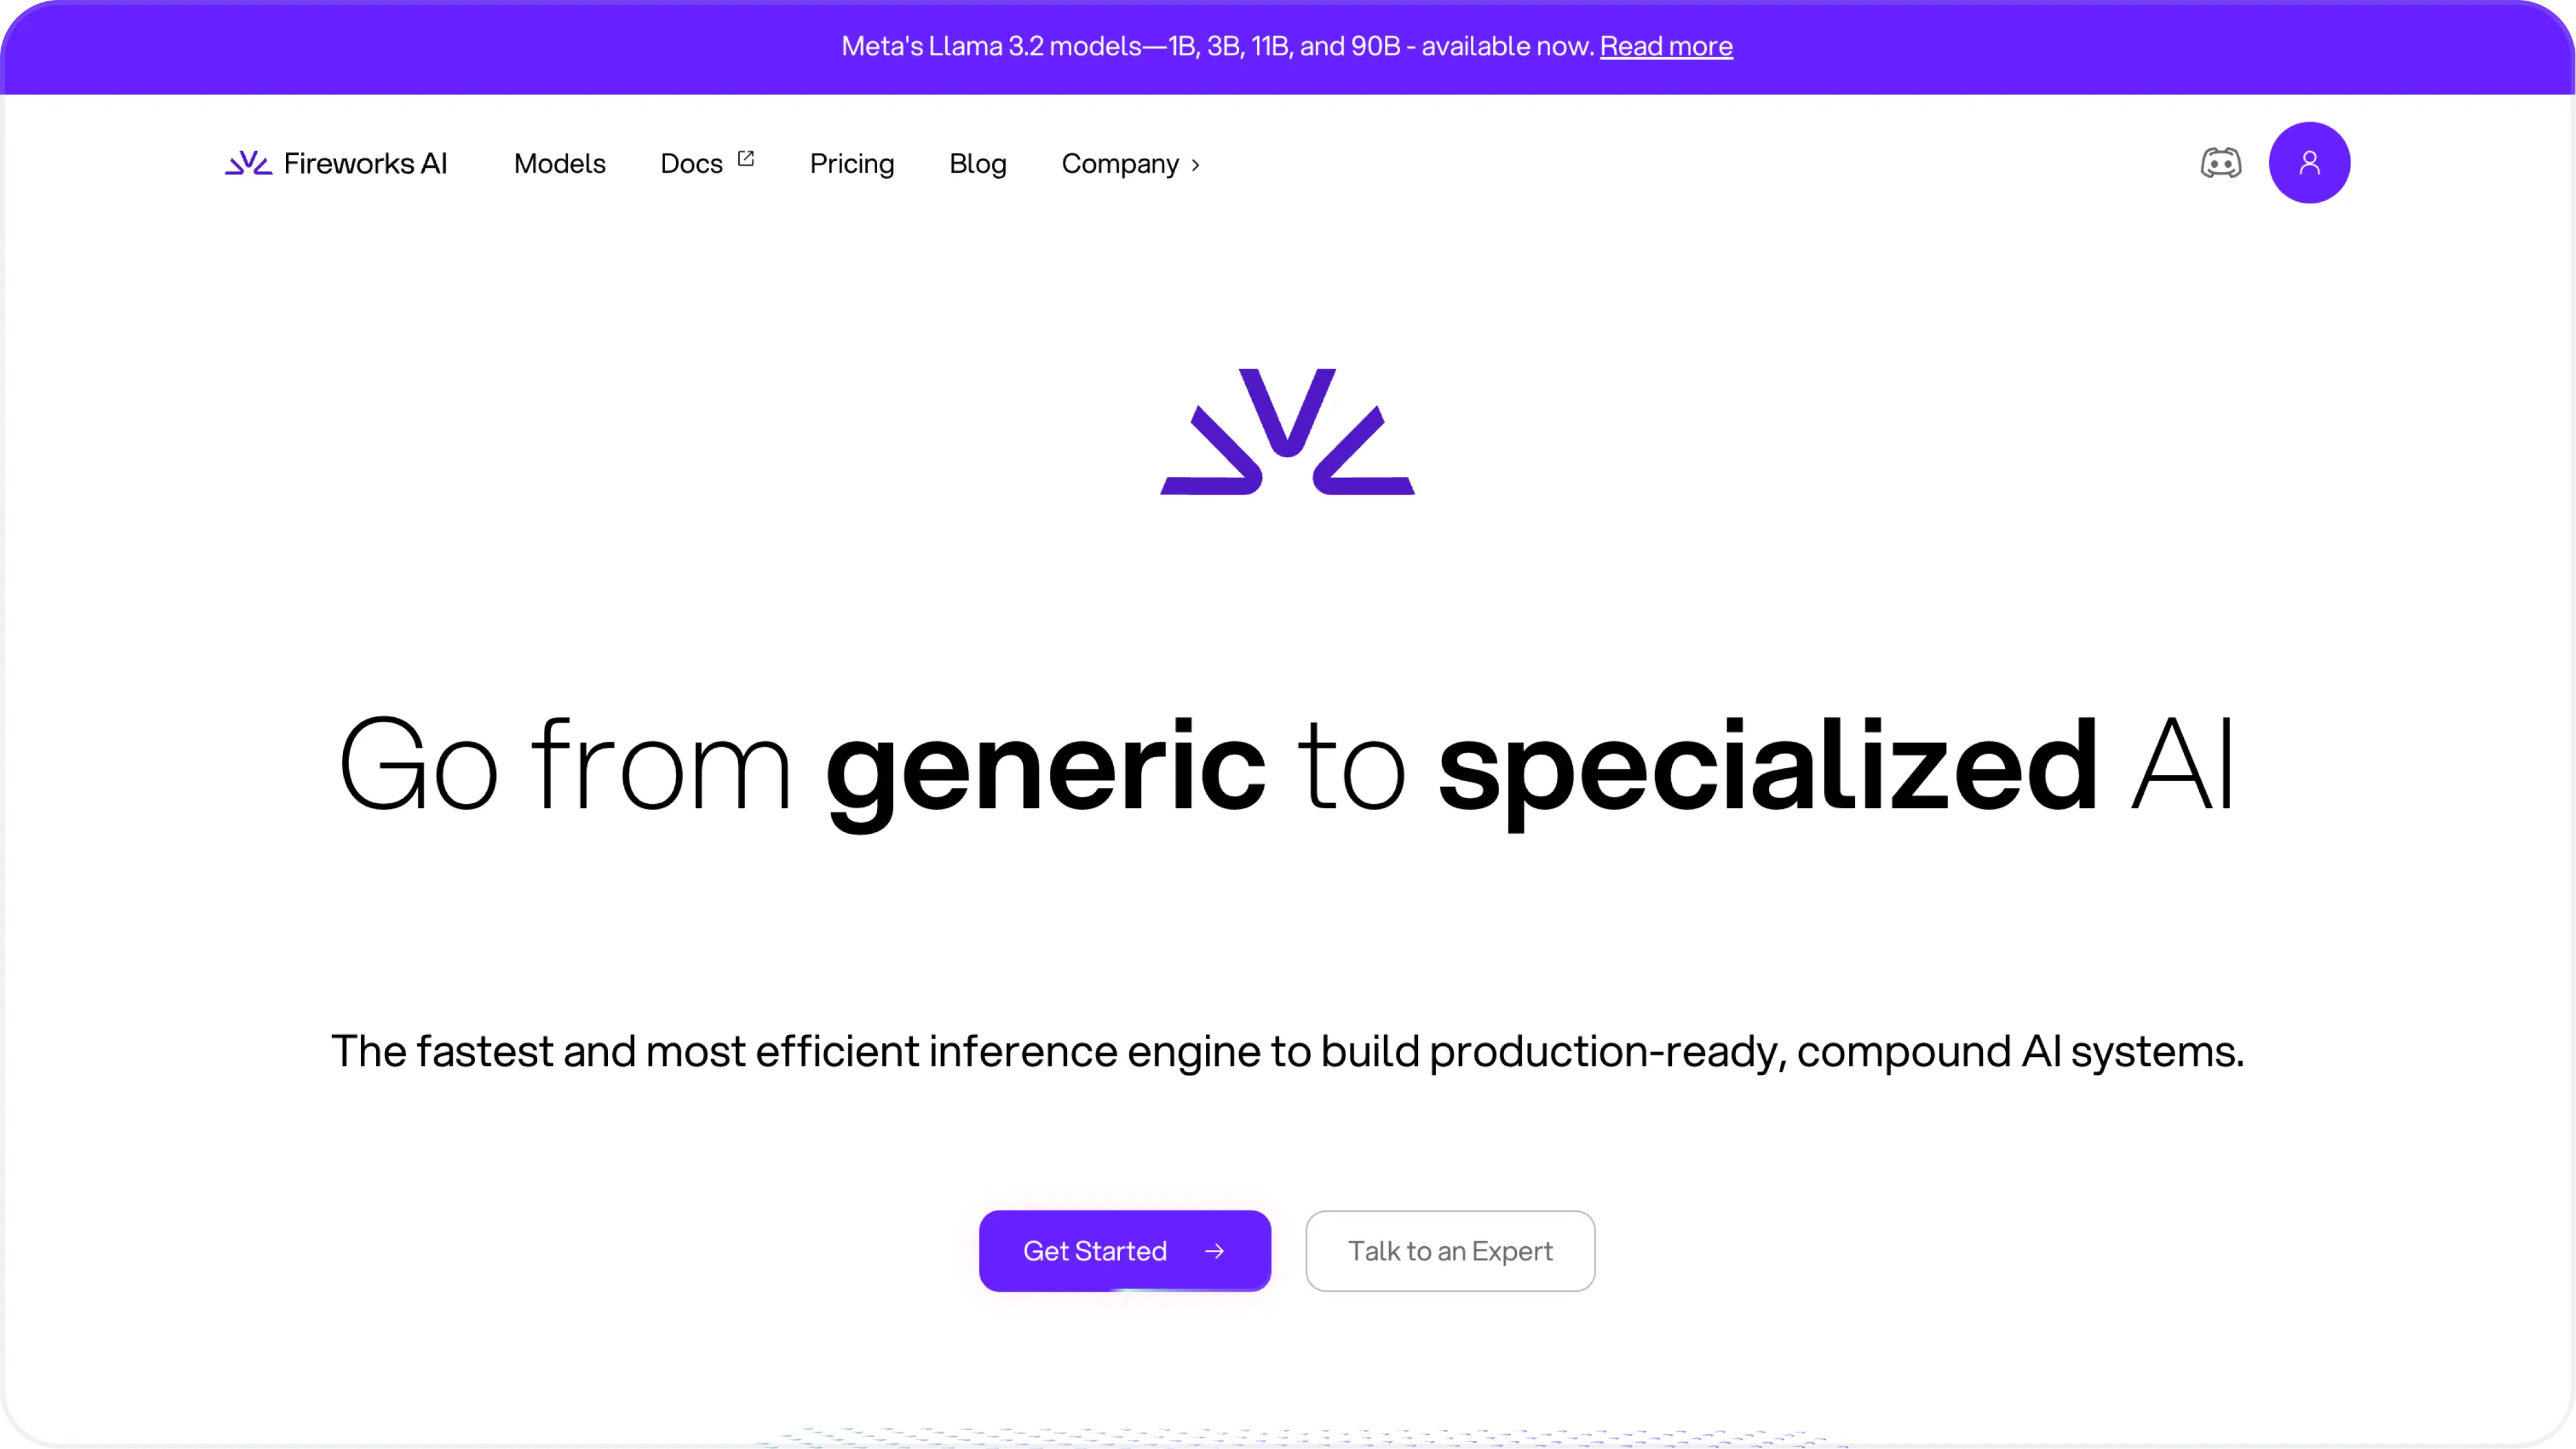
Task: Click the user account profile icon
Action: [2309, 161]
